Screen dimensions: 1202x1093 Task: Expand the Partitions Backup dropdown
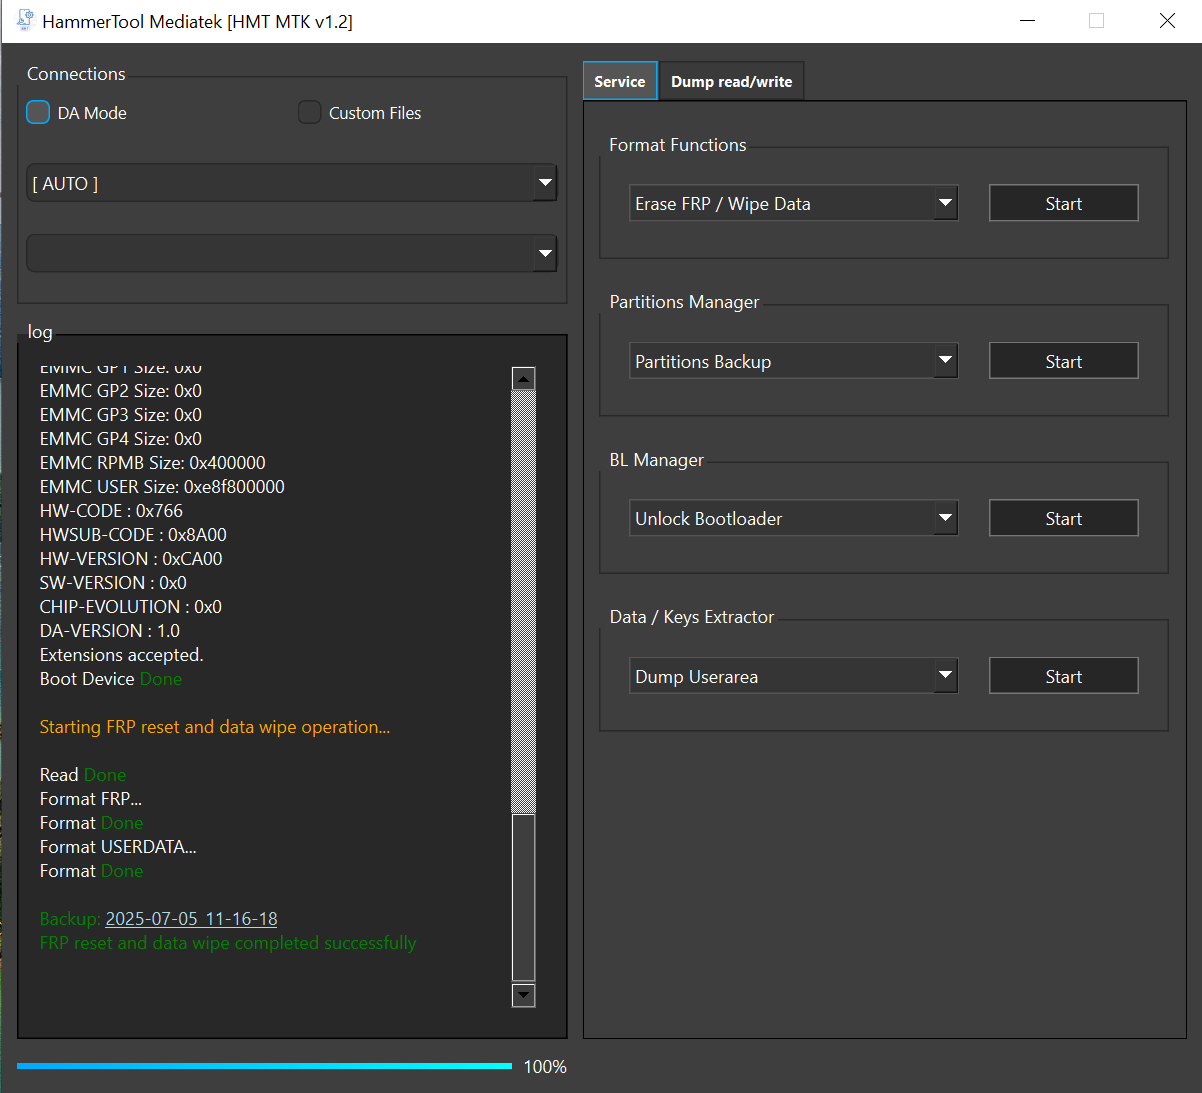pos(793,361)
